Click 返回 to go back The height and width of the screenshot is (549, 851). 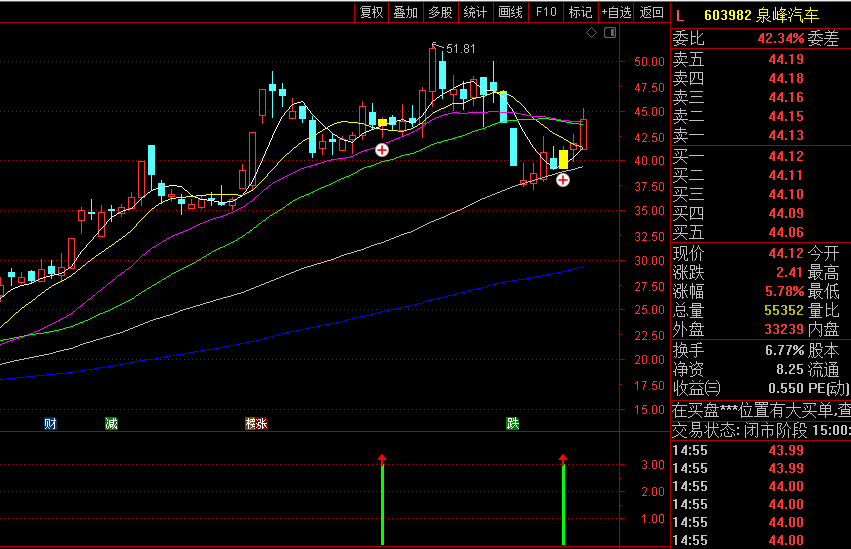[x=651, y=12]
